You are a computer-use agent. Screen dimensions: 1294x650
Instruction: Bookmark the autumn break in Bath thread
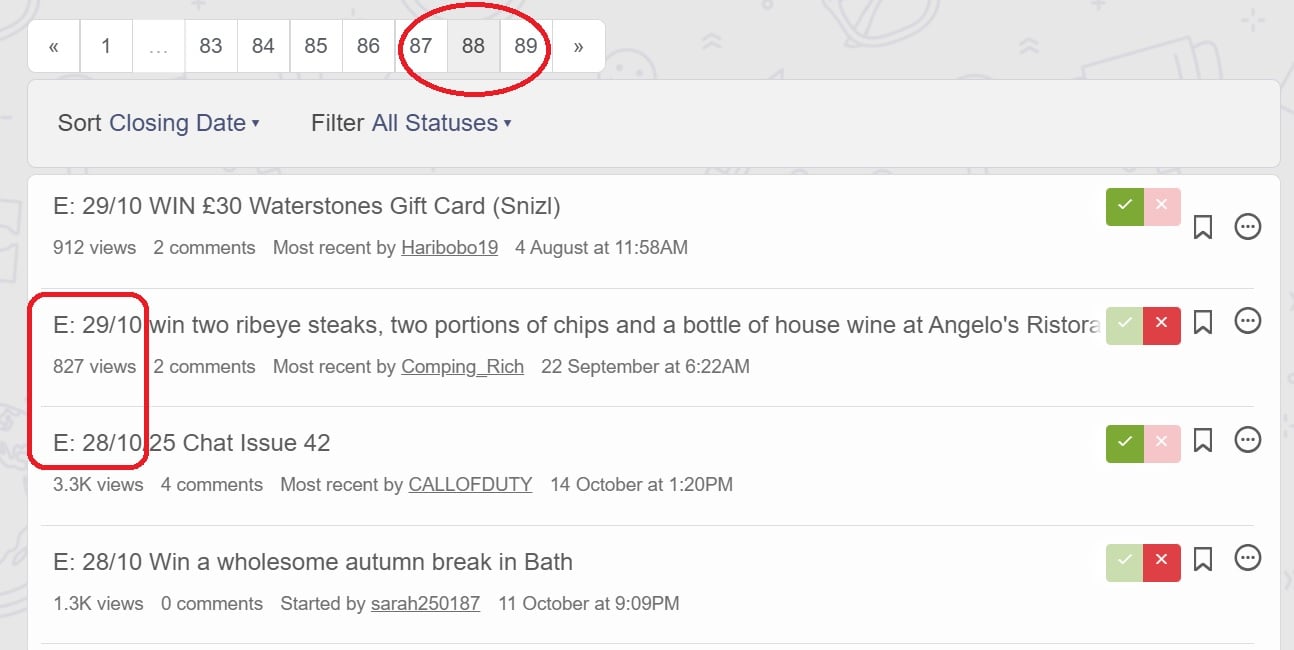click(x=1203, y=558)
